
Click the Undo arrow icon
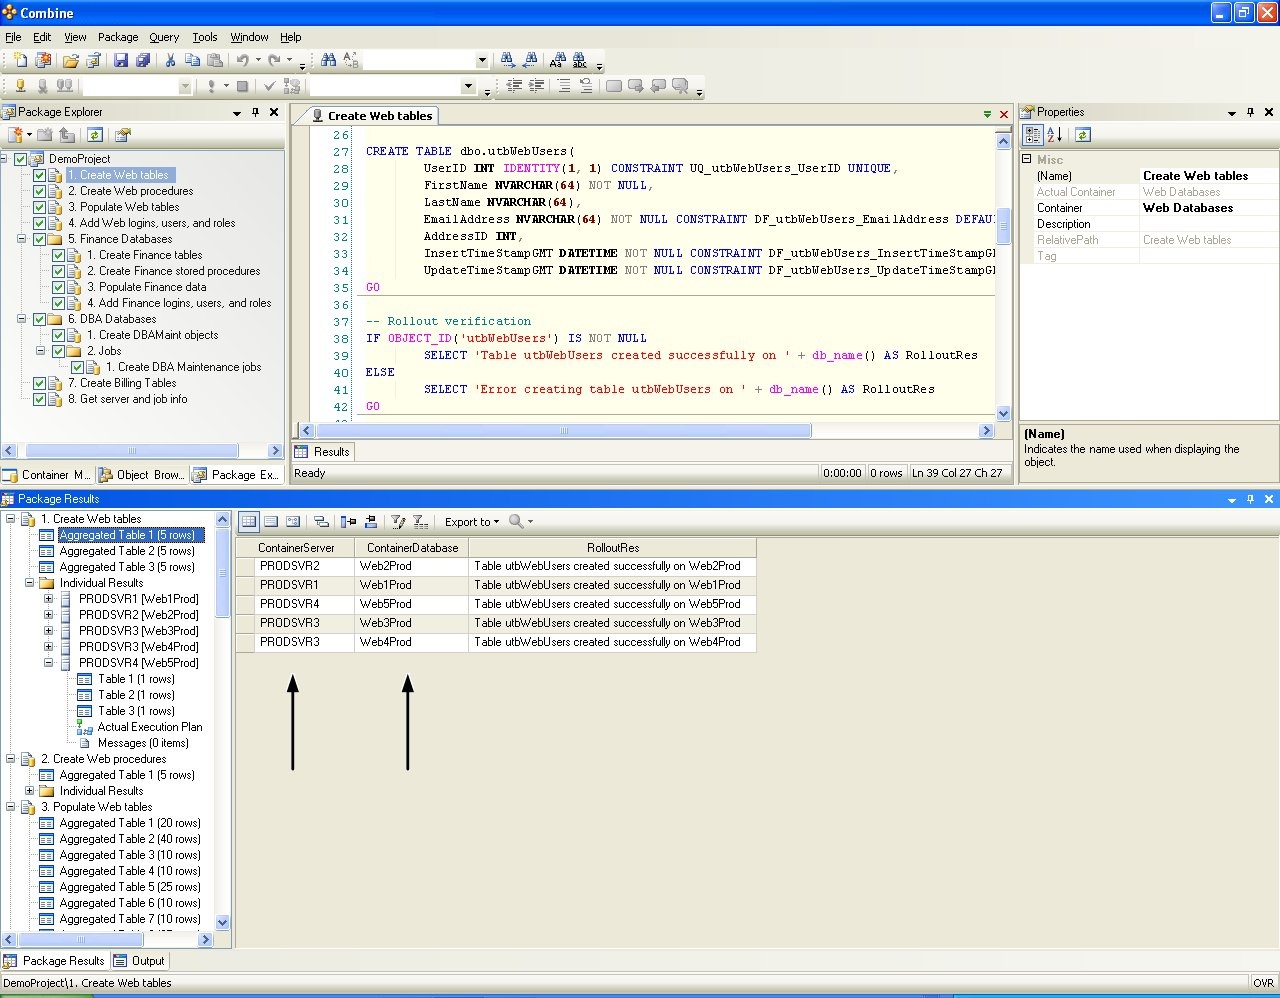242,61
